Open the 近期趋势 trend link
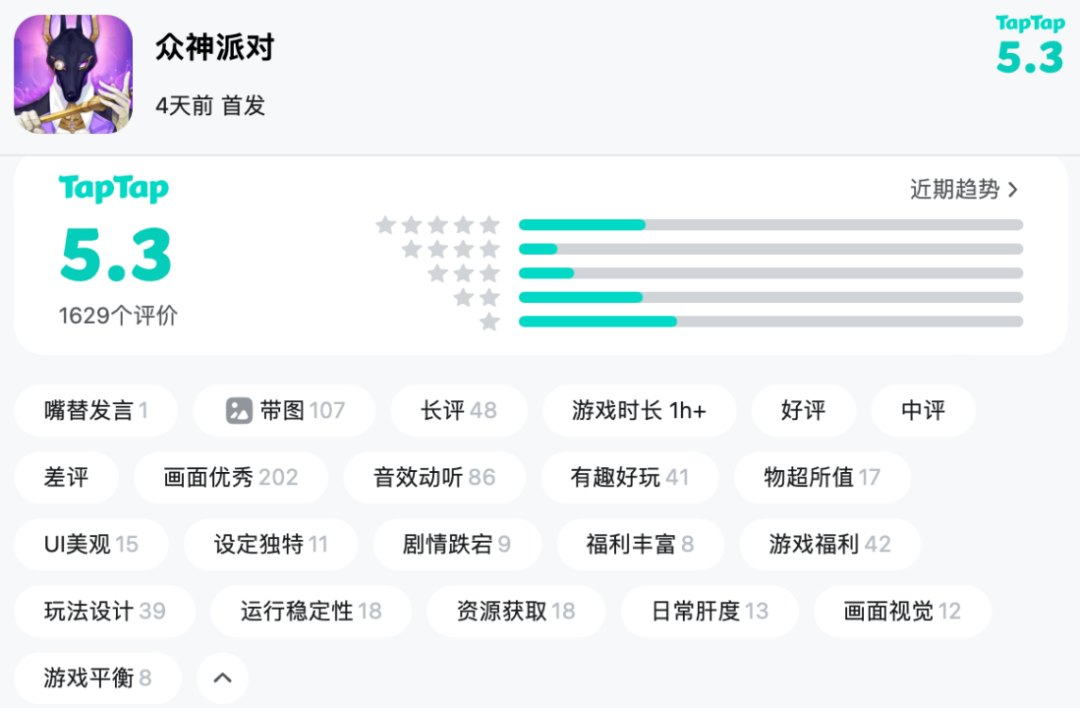 (963, 189)
